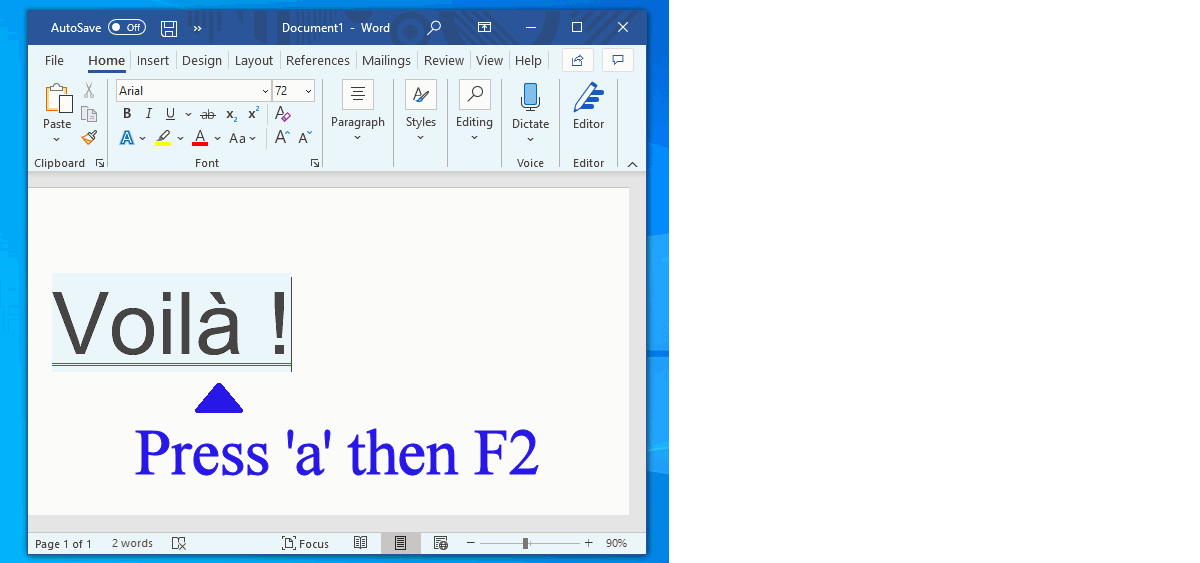Screen dimensions: 1200x563
Task: Collapse the ribbon chevron
Action: tap(632, 164)
